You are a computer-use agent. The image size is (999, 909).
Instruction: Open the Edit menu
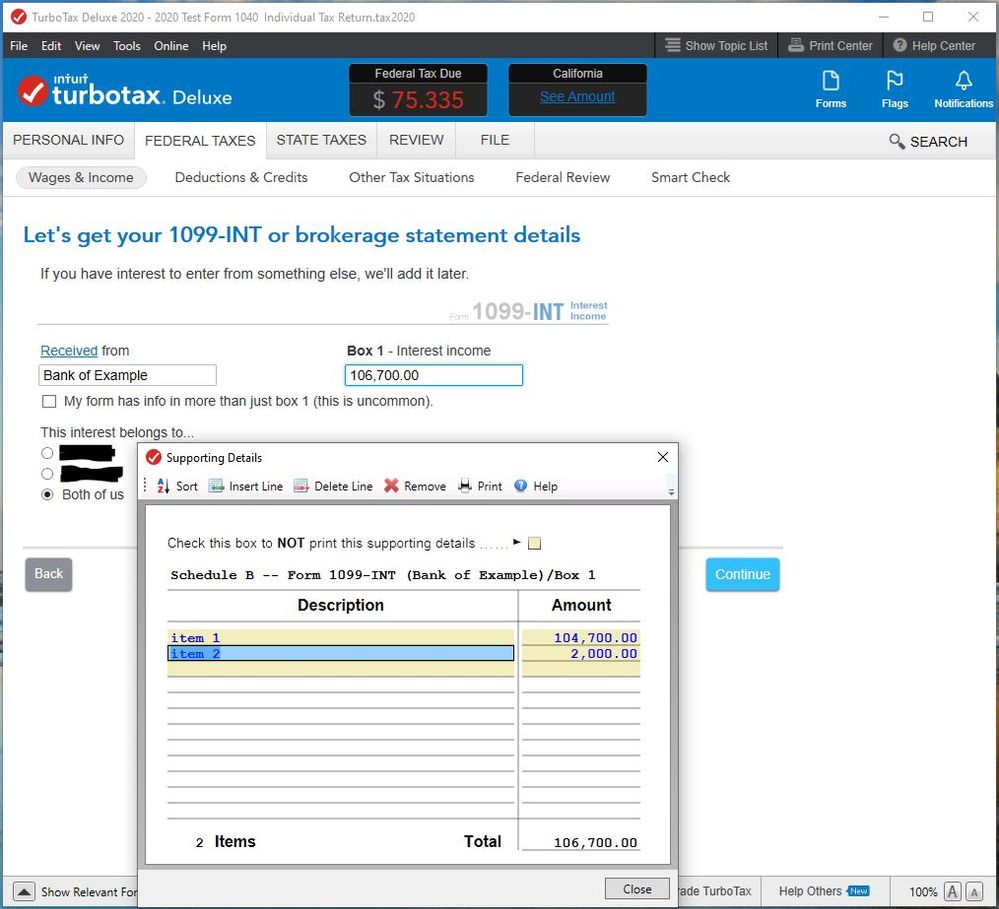[51, 46]
